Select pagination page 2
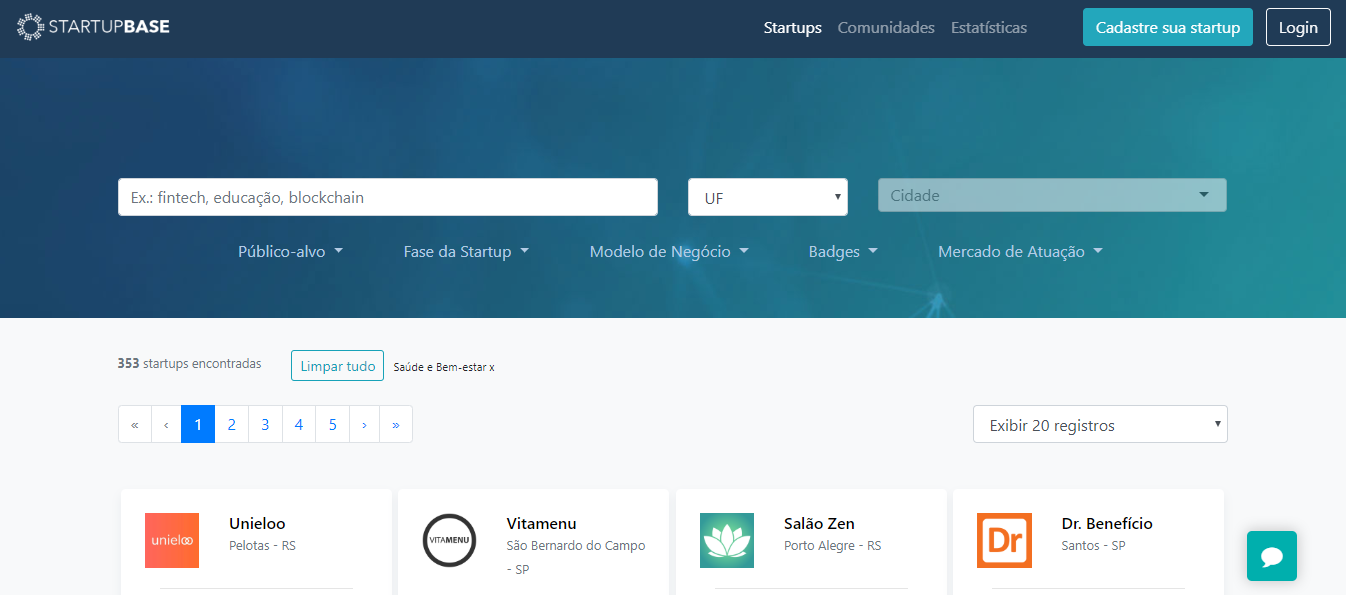 (x=231, y=424)
